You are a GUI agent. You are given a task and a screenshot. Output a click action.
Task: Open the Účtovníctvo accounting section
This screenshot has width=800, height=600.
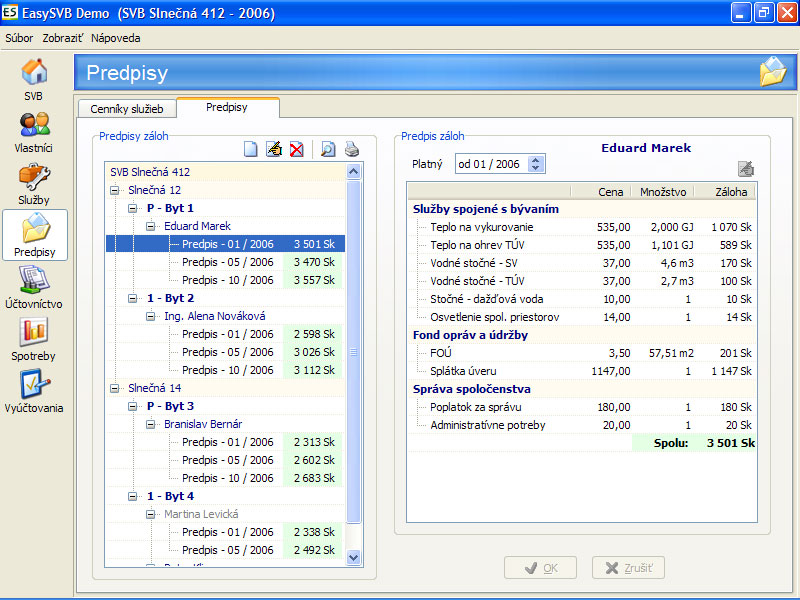pyautogui.click(x=34, y=288)
